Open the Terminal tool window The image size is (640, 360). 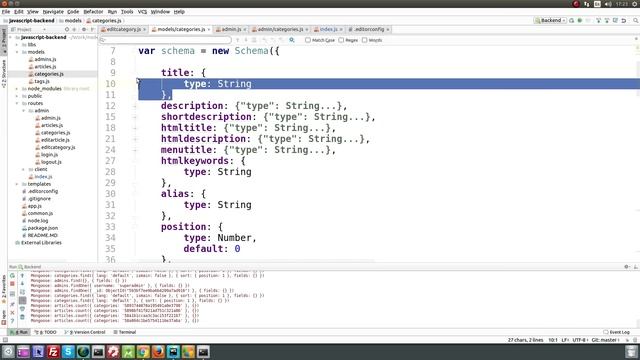[124, 332]
